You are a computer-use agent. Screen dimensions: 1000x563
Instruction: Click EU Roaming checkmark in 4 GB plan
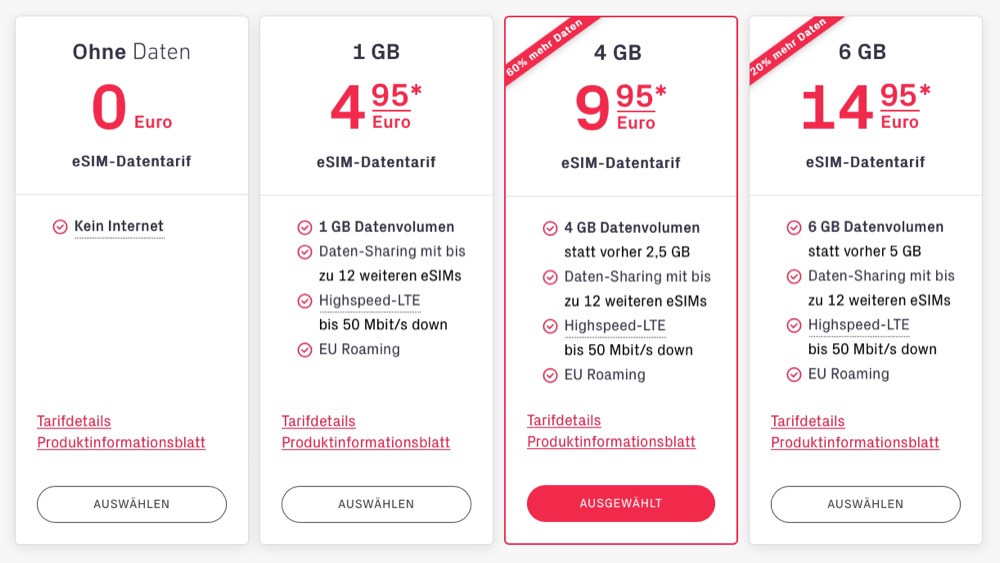(550, 375)
